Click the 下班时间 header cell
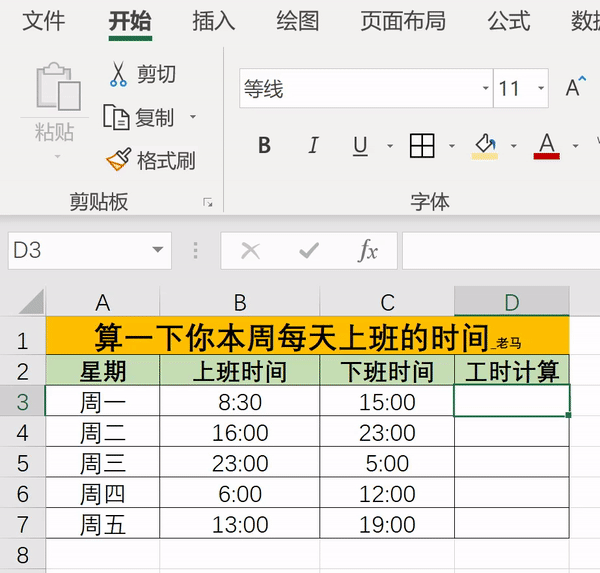Image resolution: width=600 pixels, height=573 pixels. click(387, 371)
